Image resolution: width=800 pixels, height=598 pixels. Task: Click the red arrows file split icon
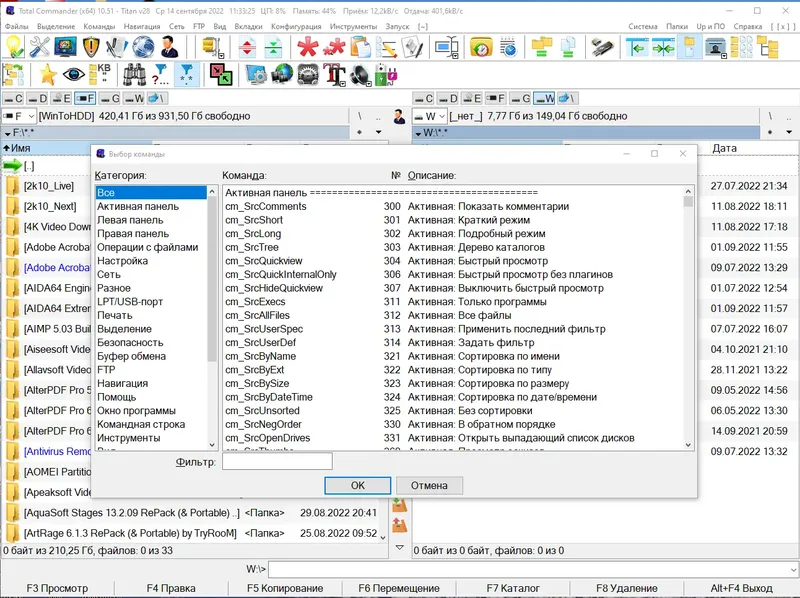coord(247,48)
